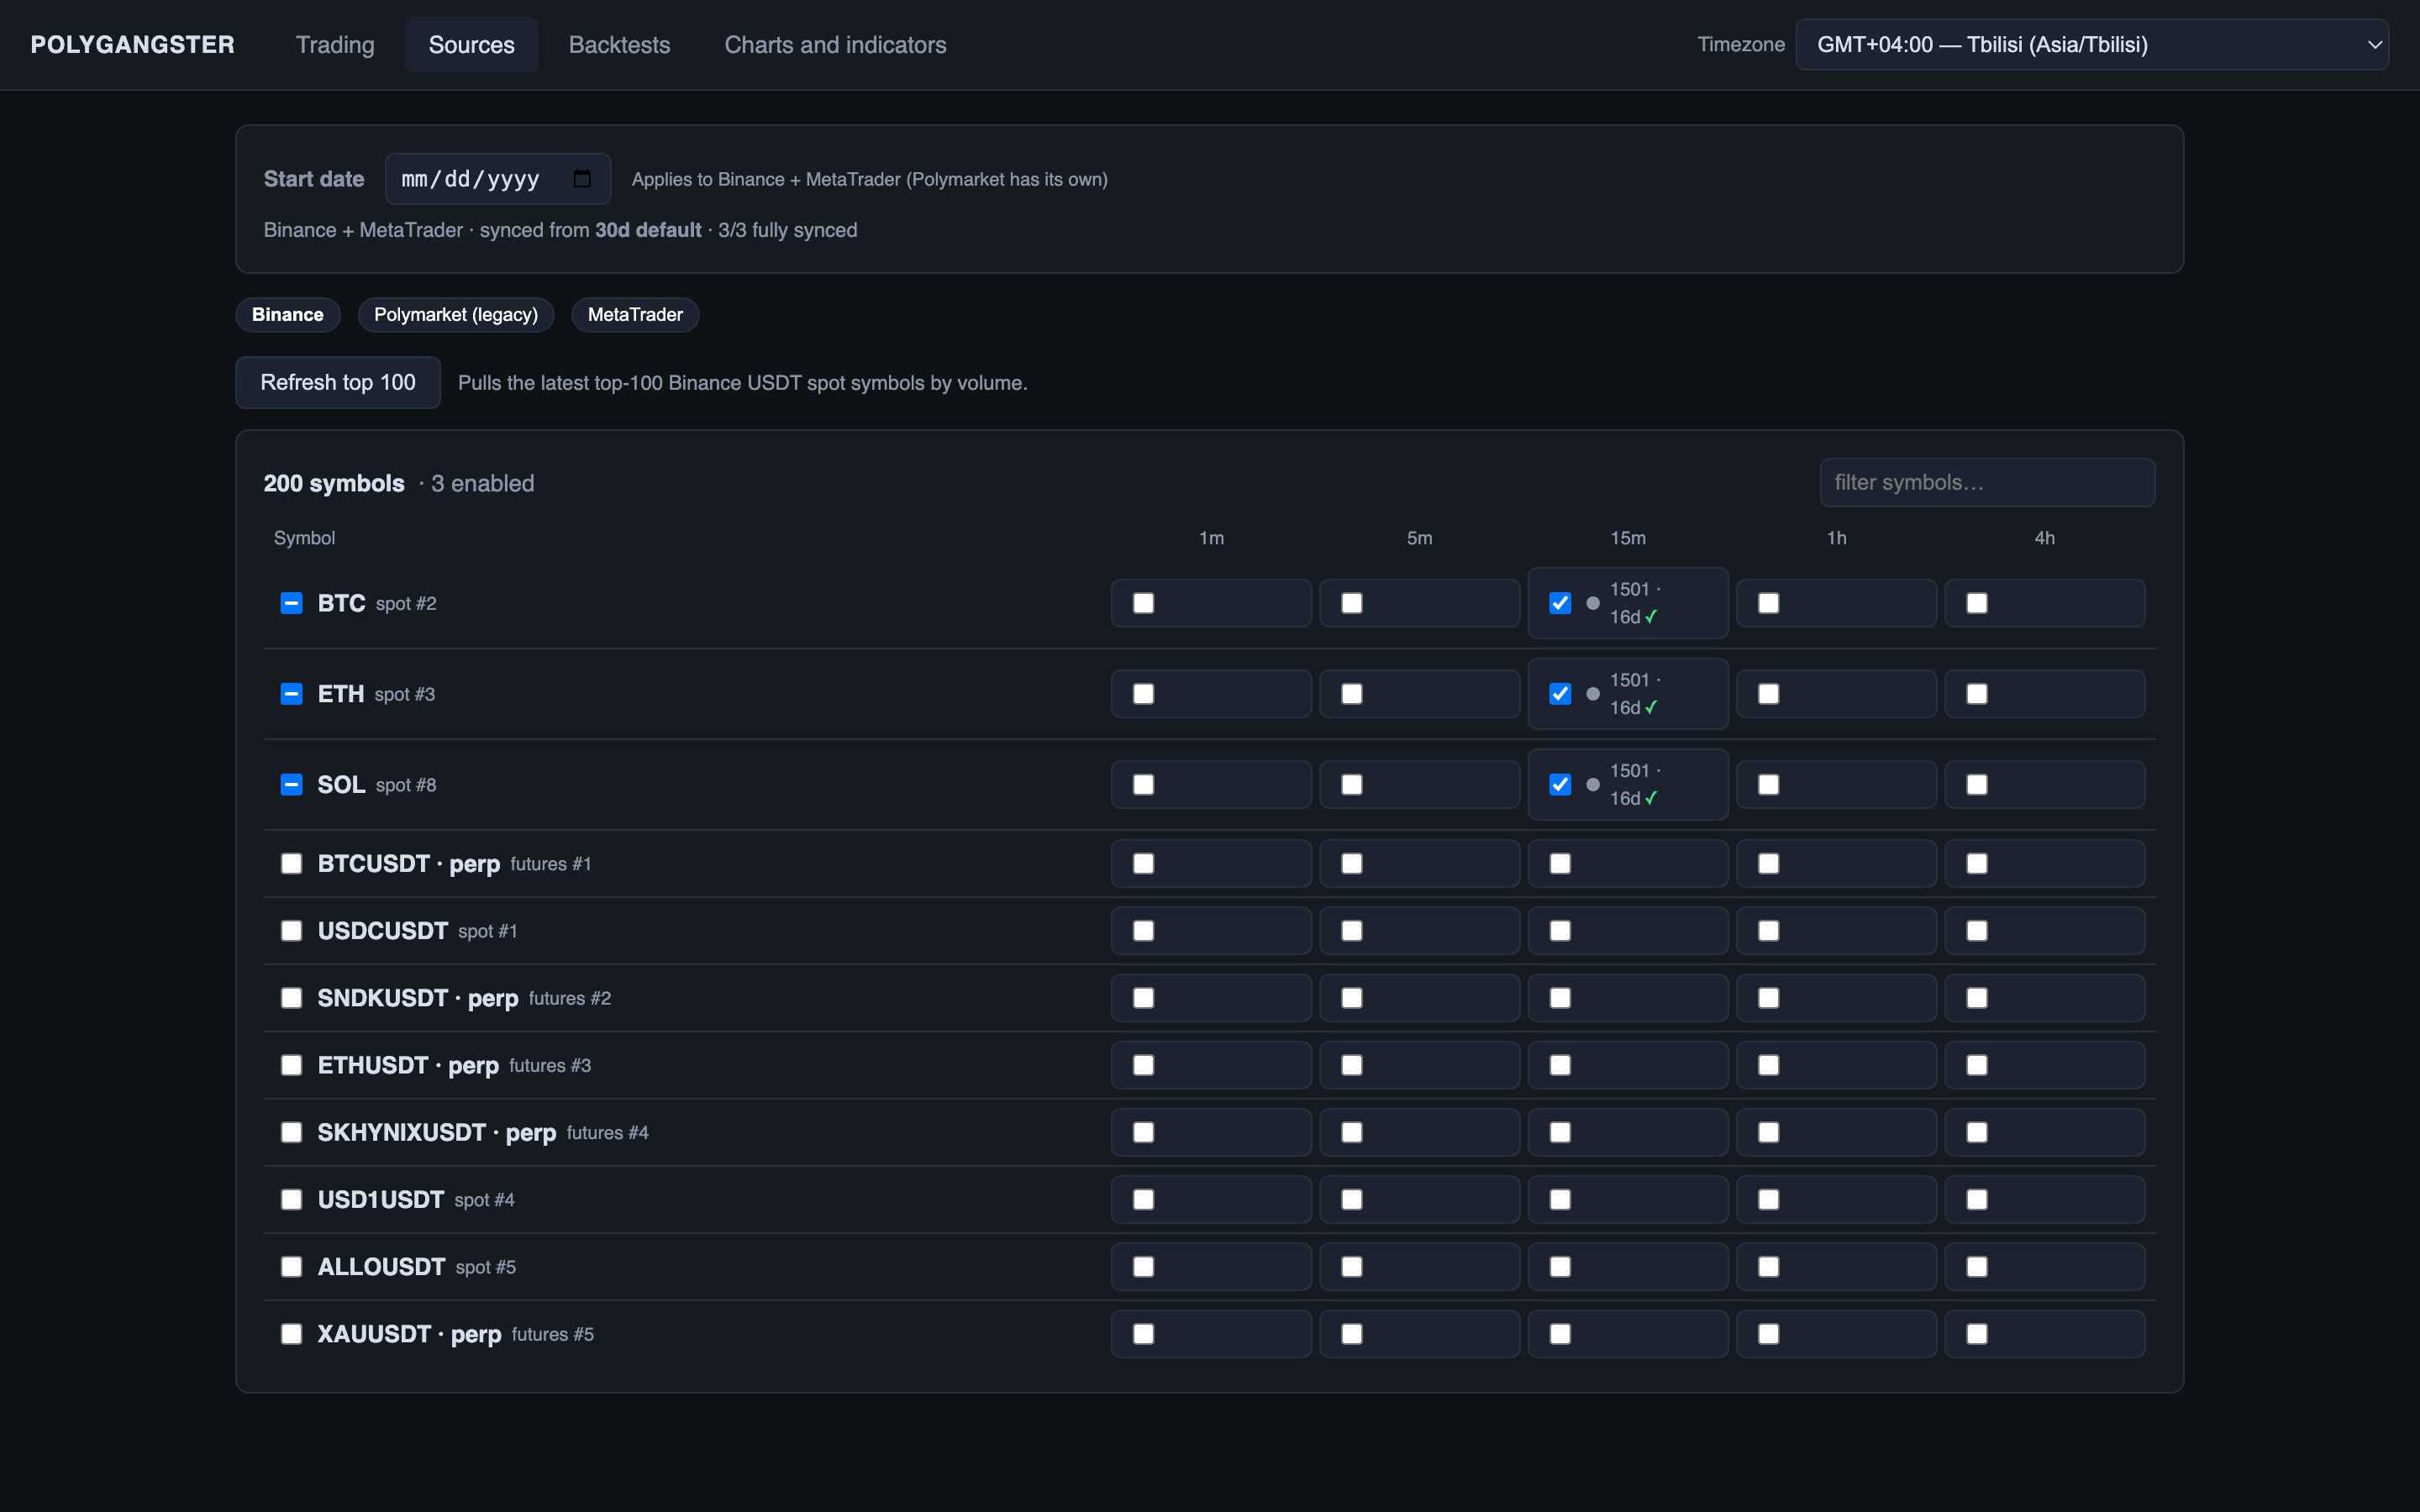Enable the SOL 5m timeframe checkbox

coord(1352,785)
